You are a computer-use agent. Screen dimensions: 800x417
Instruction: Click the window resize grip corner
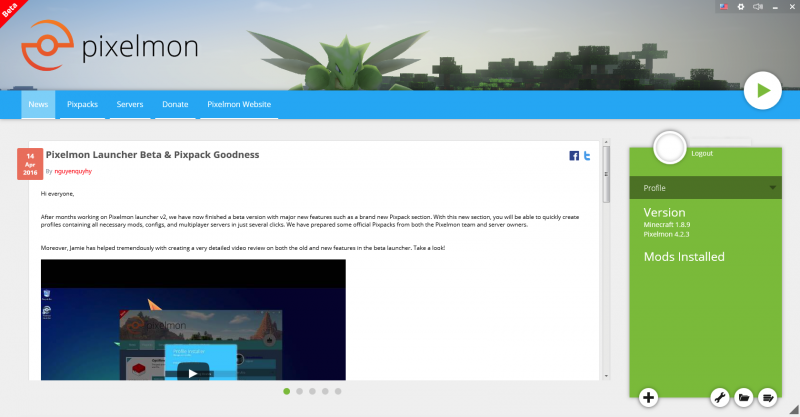tap(794, 410)
